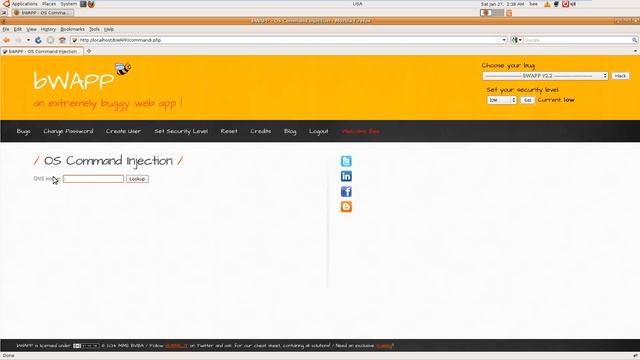This screenshot has width=640, height=360.
Task: Open the System menu in top panel
Action: point(69,4)
